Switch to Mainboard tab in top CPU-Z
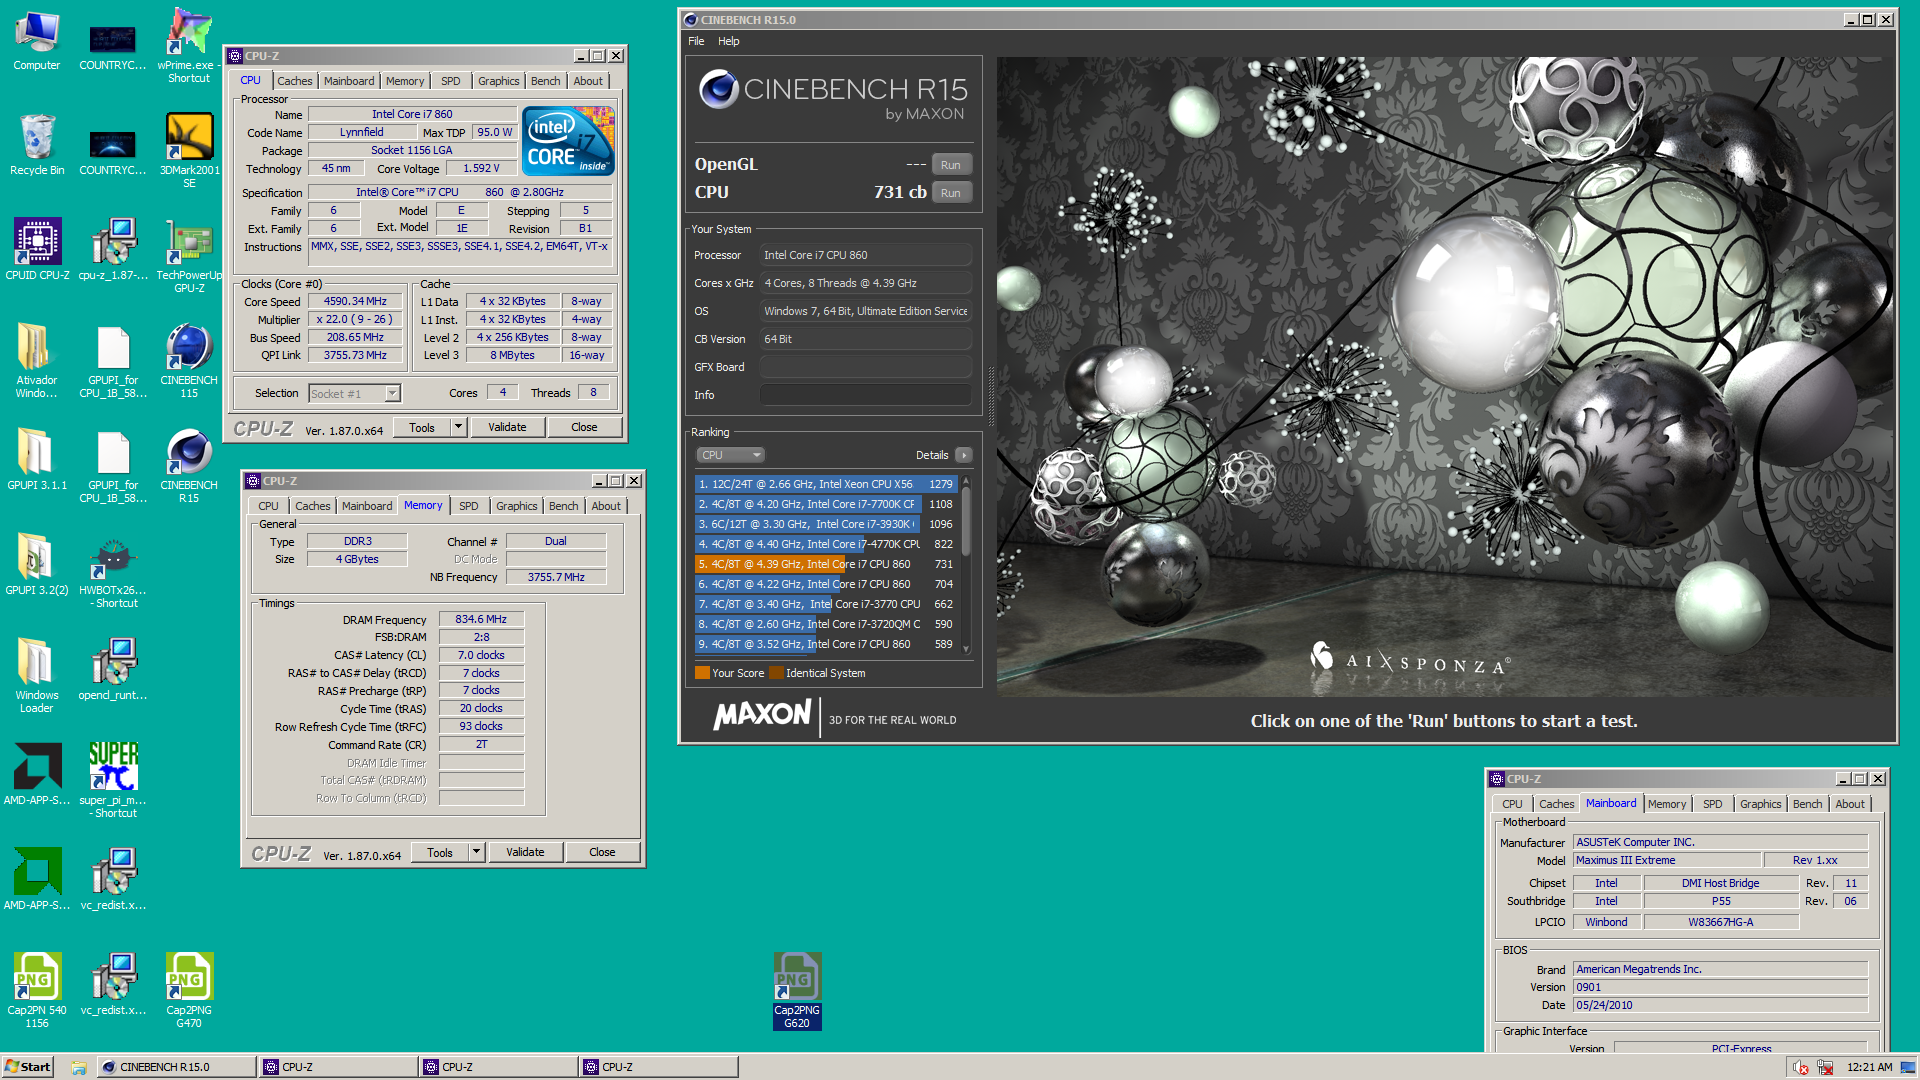Screen dimensions: 1920x1080 pos(349,81)
